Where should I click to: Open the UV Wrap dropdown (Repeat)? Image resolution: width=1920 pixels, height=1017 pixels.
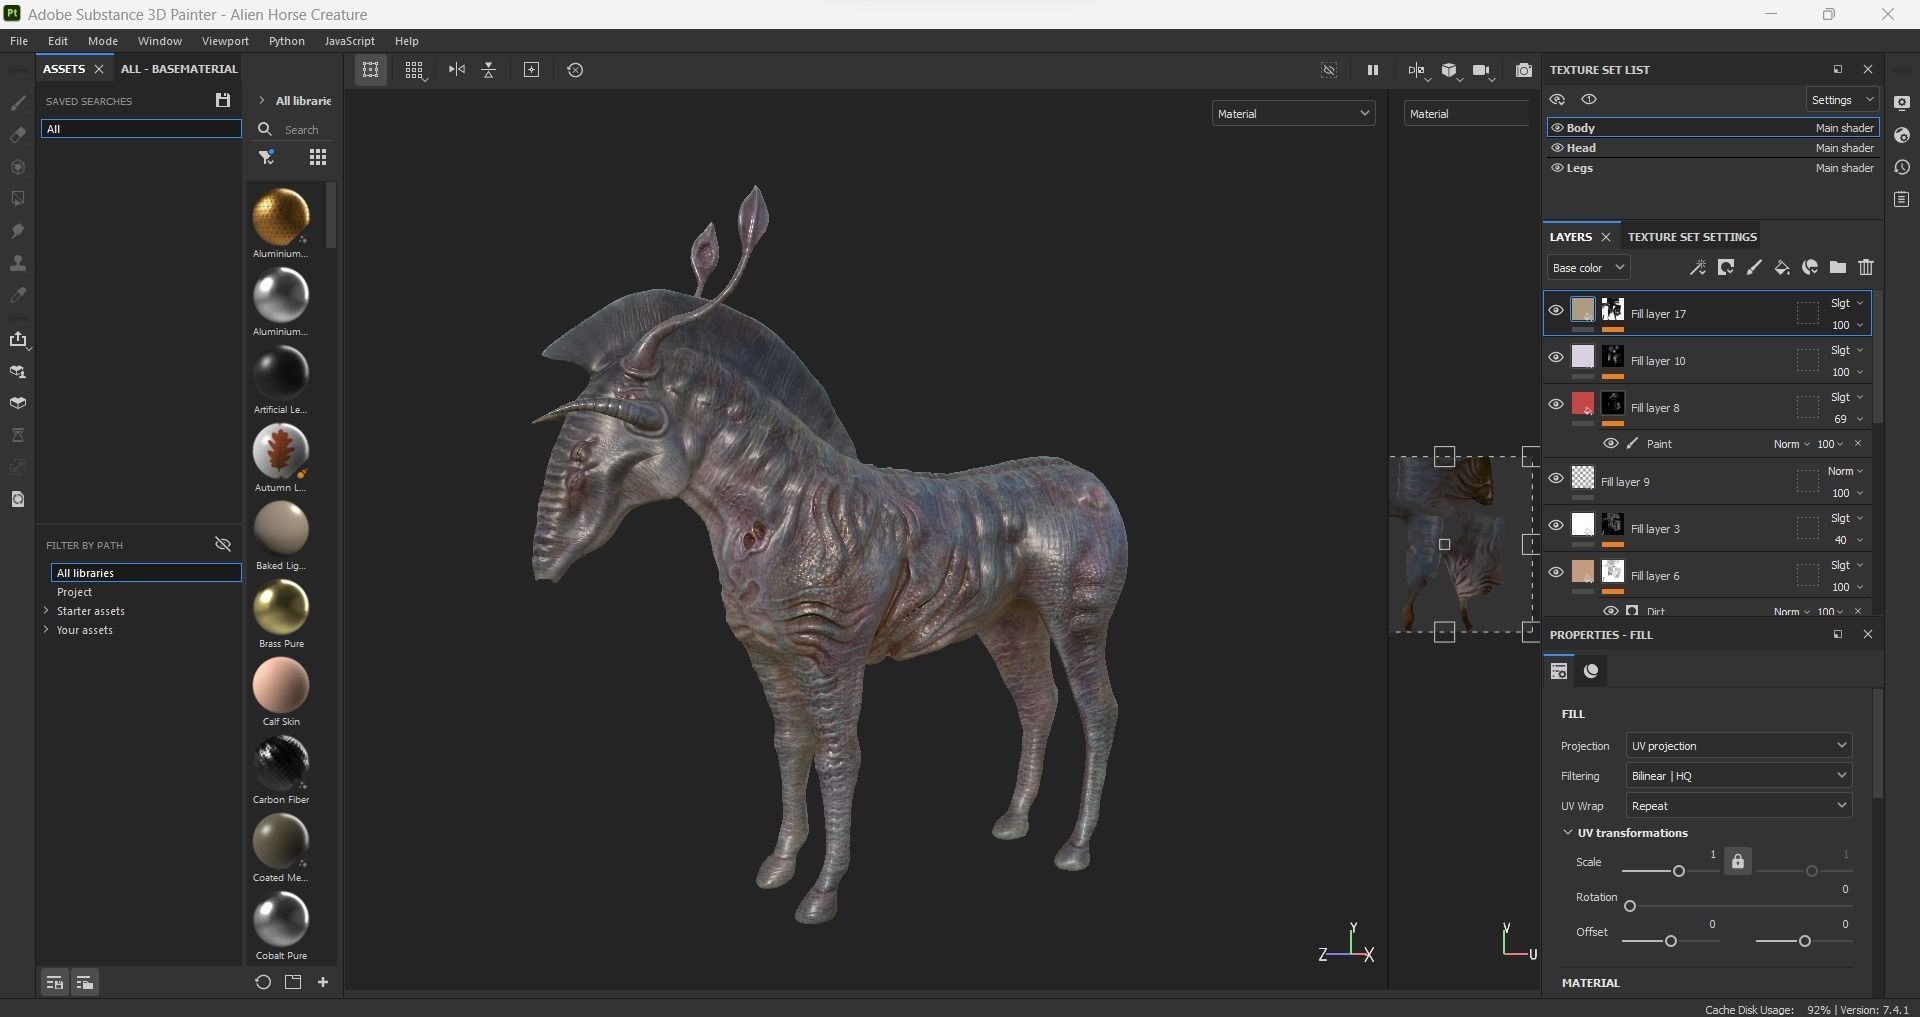[x=1739, y=806]
